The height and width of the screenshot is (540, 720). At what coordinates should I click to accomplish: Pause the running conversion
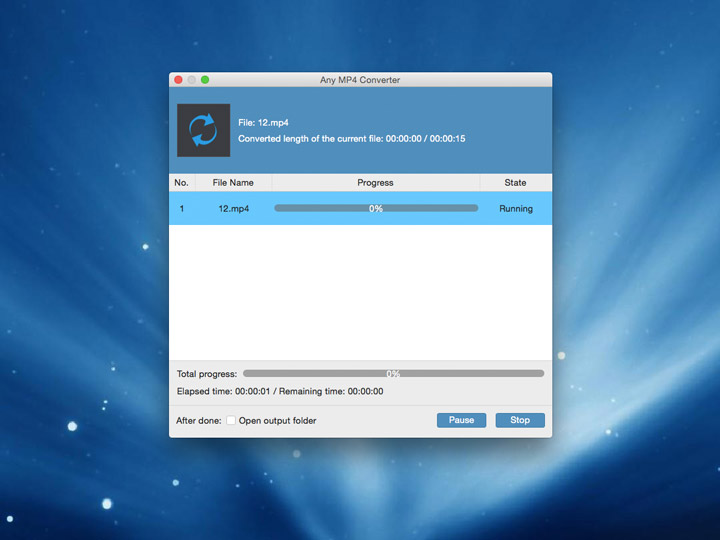(461, 420)
